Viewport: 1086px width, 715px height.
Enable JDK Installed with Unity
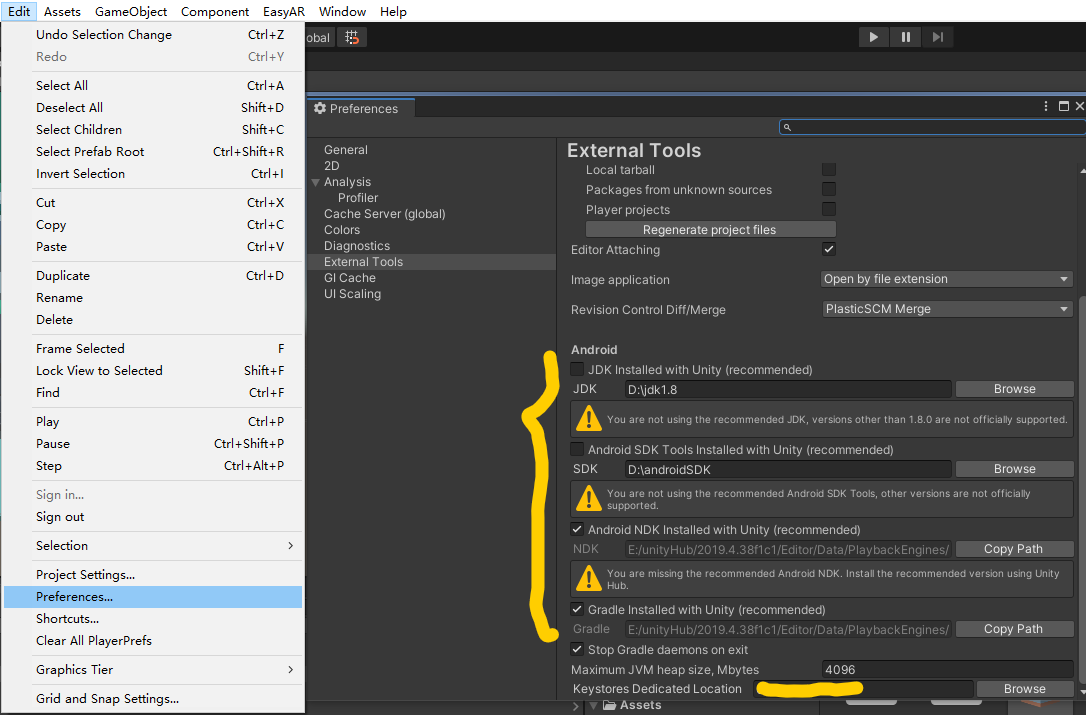pos(577,369)
